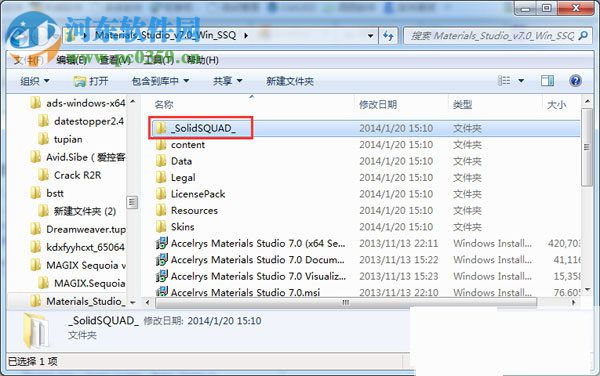Click installer icon of Materials Studio 7.0 Visualiz

click(x=162, y=276)
